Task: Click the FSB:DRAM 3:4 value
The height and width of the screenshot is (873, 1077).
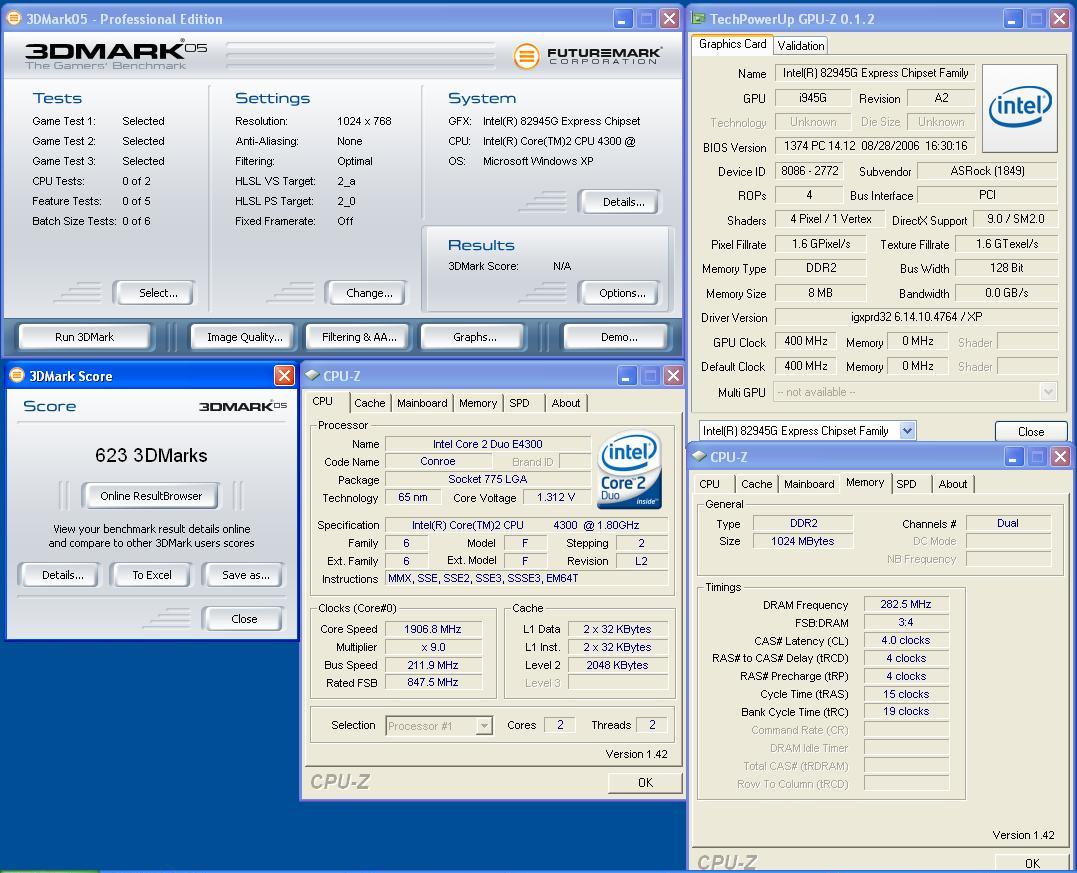Action: click(906, 622)
